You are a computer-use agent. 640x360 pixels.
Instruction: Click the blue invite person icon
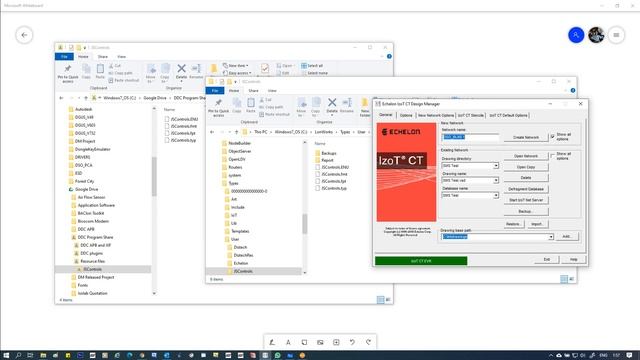[x=576, y=35]
